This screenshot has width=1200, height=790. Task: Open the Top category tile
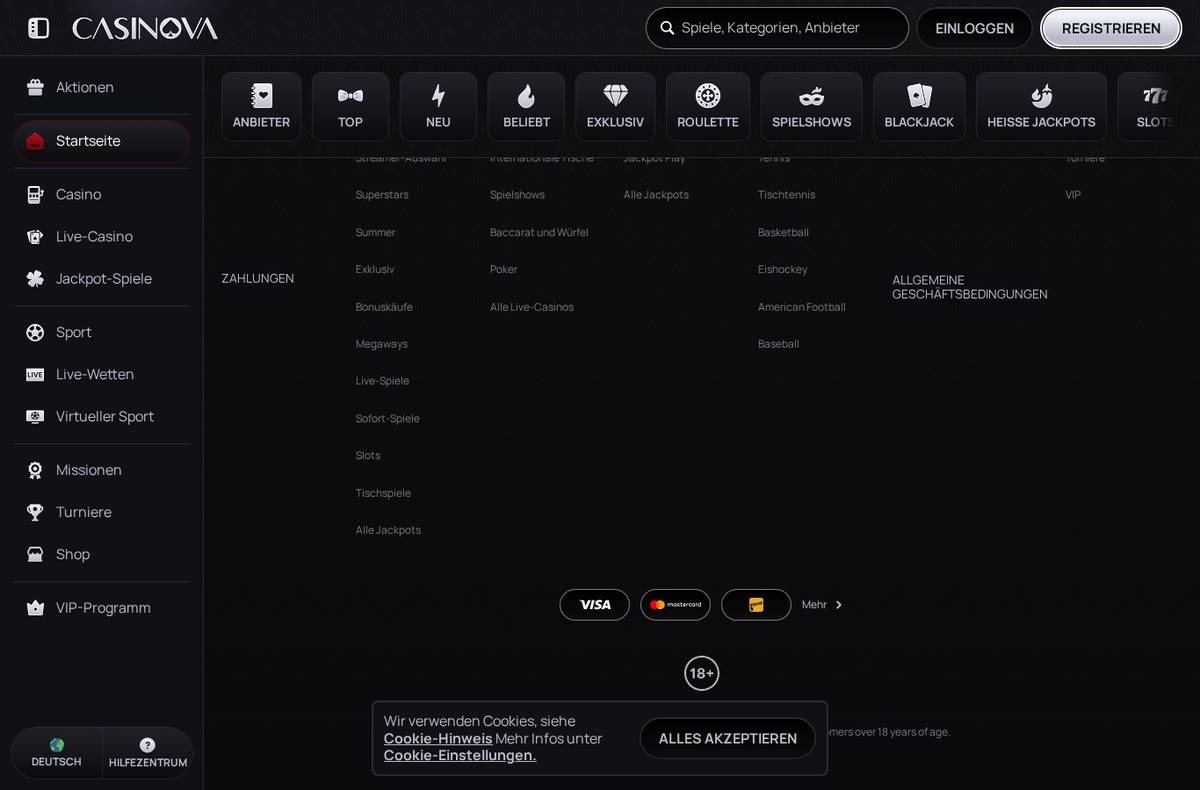click(350, 106)
